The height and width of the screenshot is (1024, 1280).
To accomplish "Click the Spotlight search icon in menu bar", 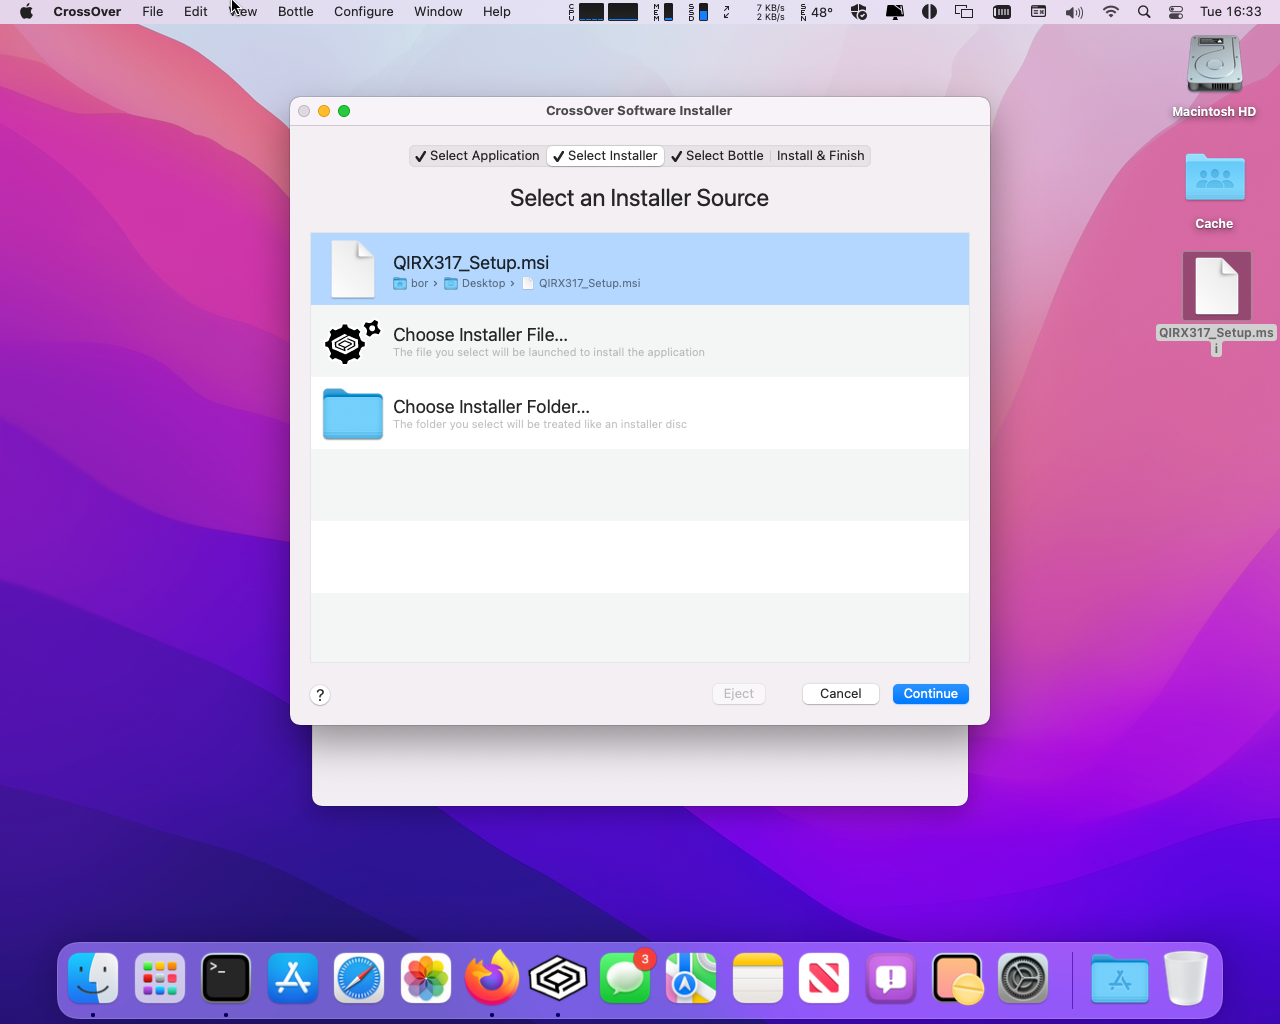I will coord(1144,12).
